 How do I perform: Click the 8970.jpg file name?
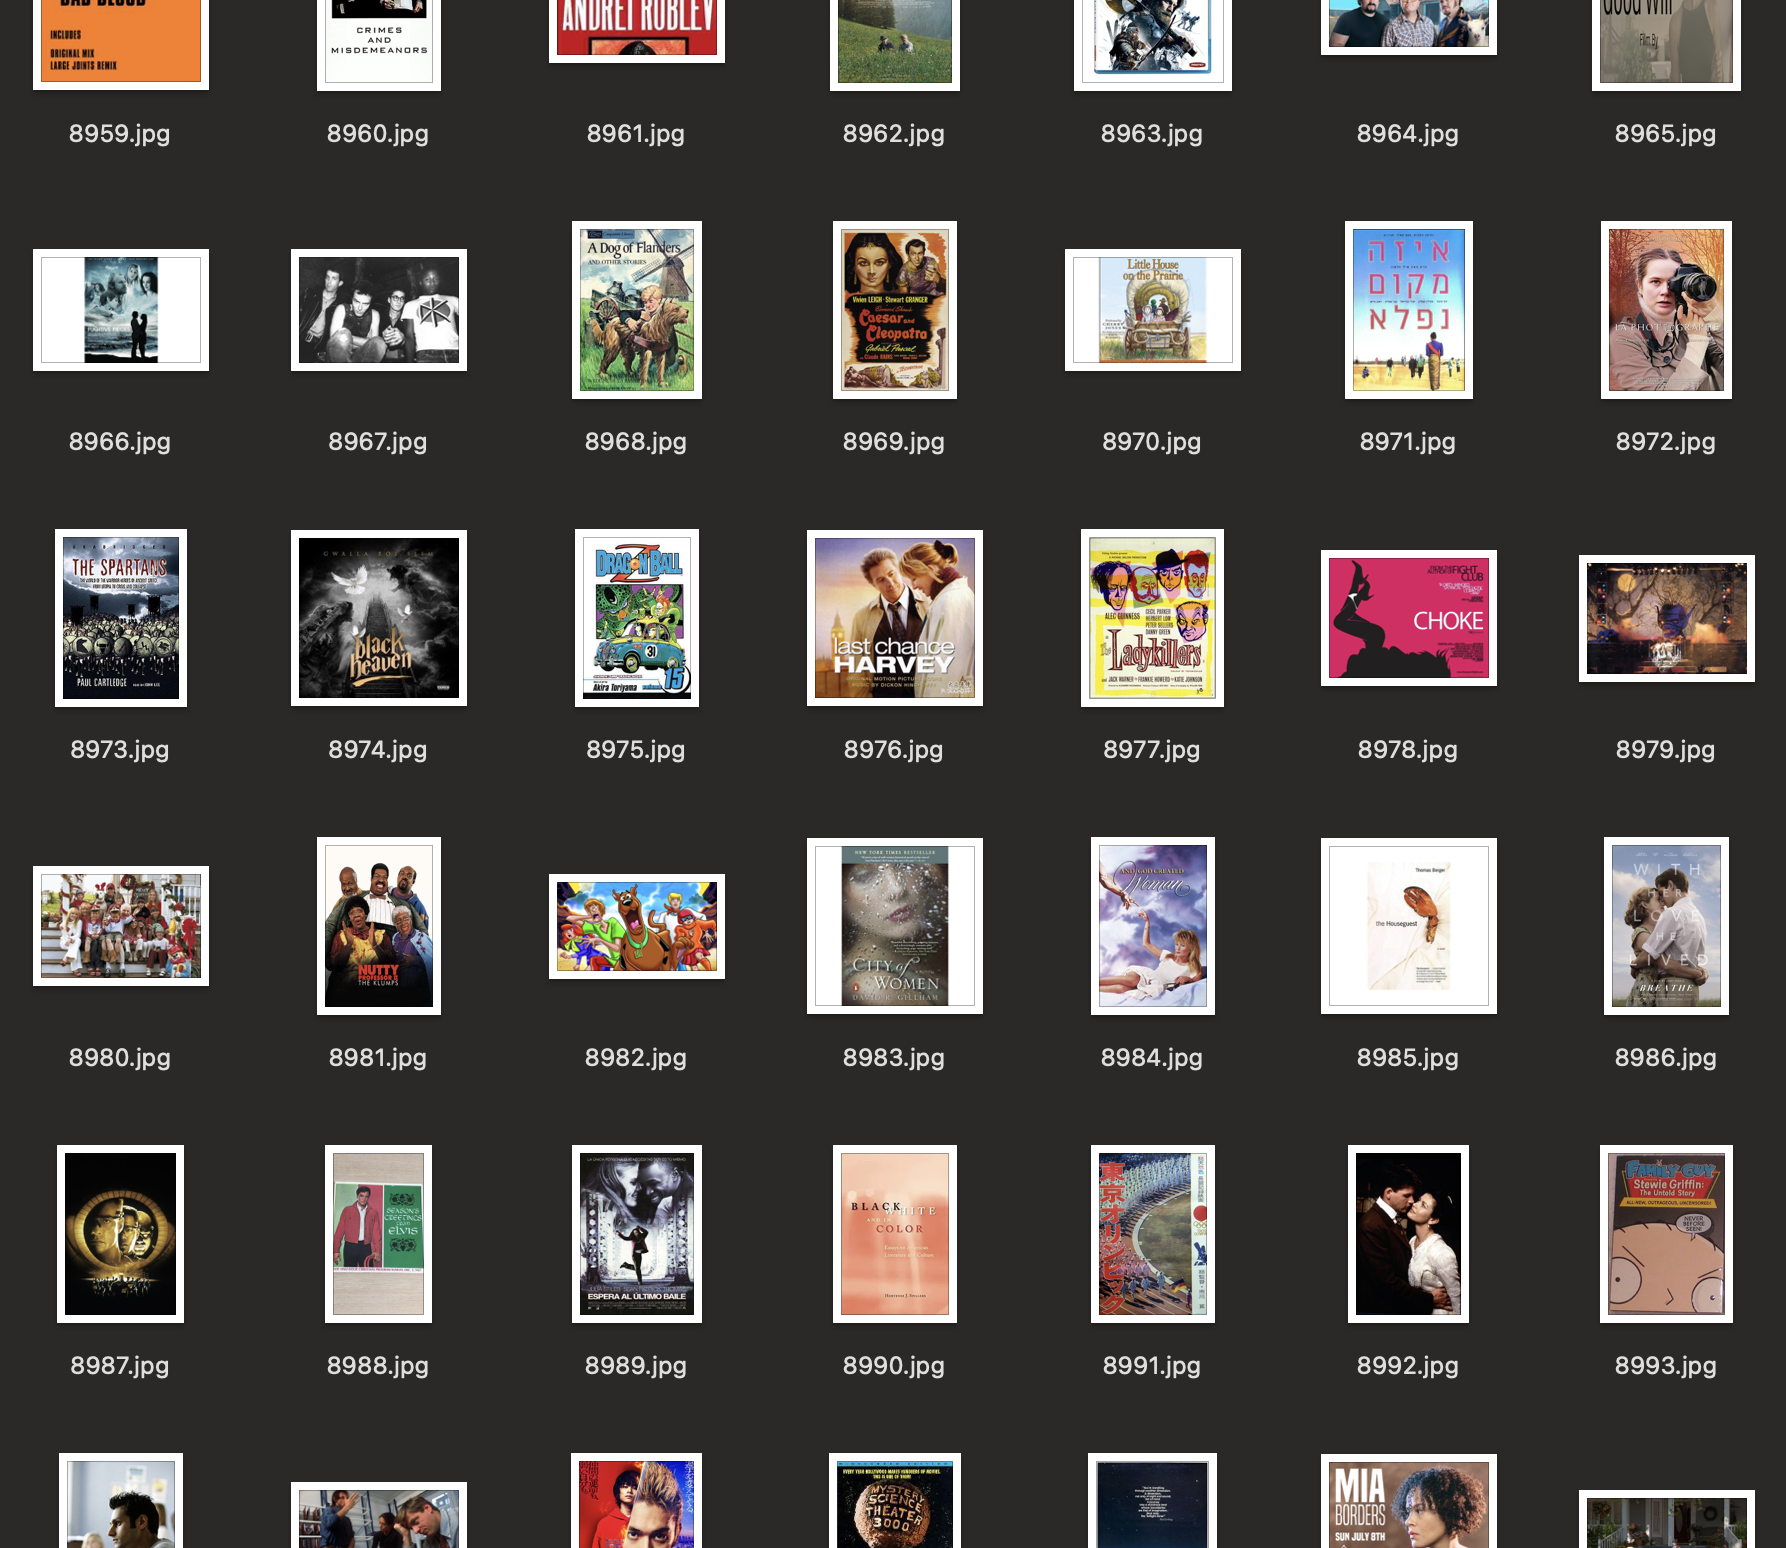[x=1152, y=442]
